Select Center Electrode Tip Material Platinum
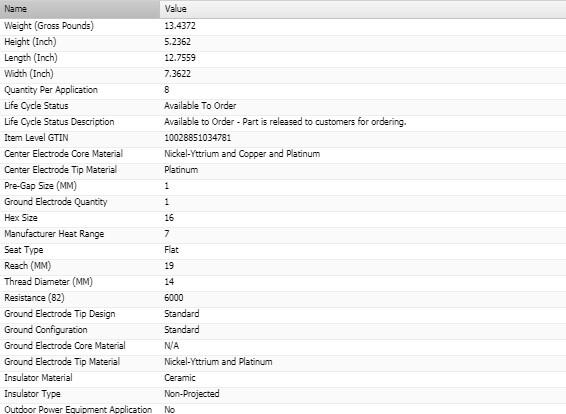The image size is (566, 414). click(x=181, y=170)
